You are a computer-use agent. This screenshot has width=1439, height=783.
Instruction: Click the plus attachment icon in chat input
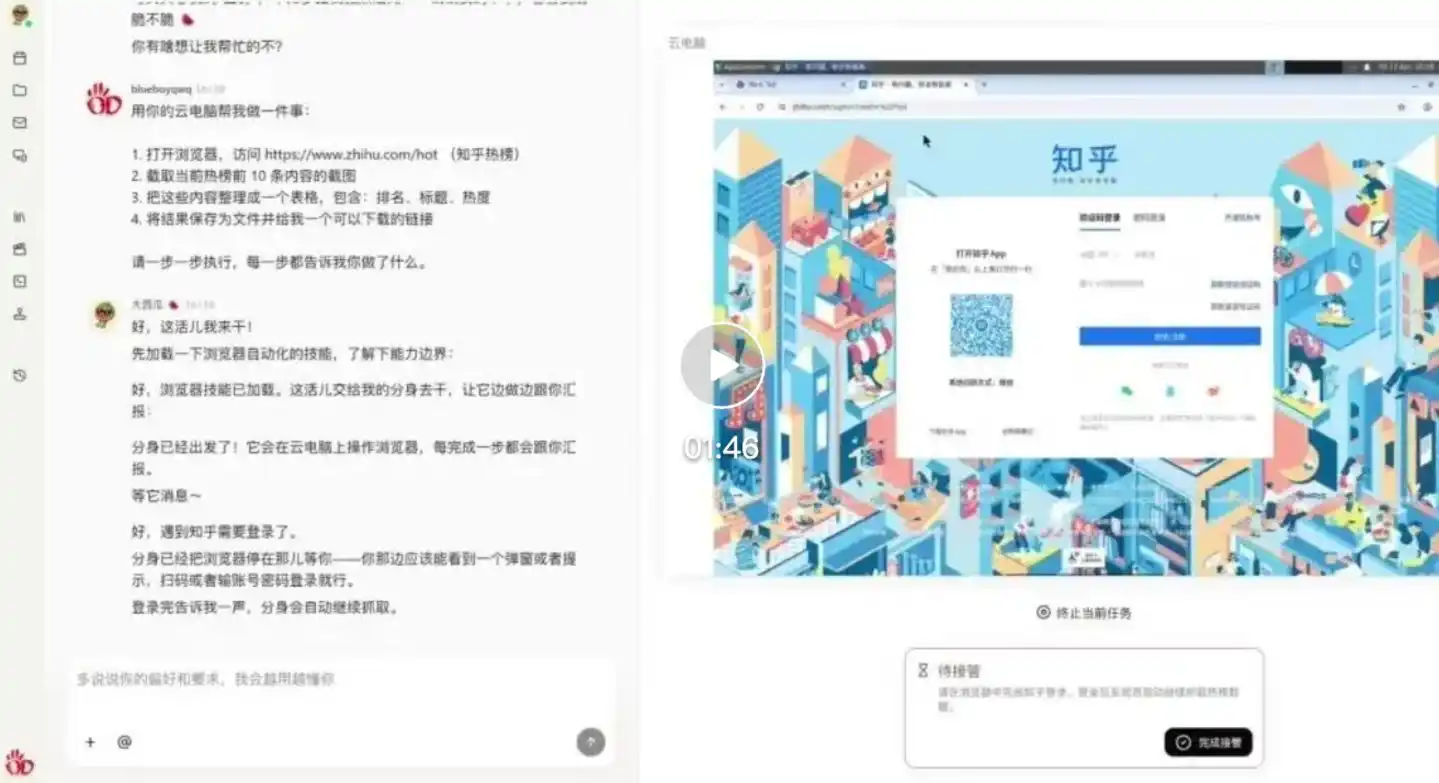tap(90, 742)
